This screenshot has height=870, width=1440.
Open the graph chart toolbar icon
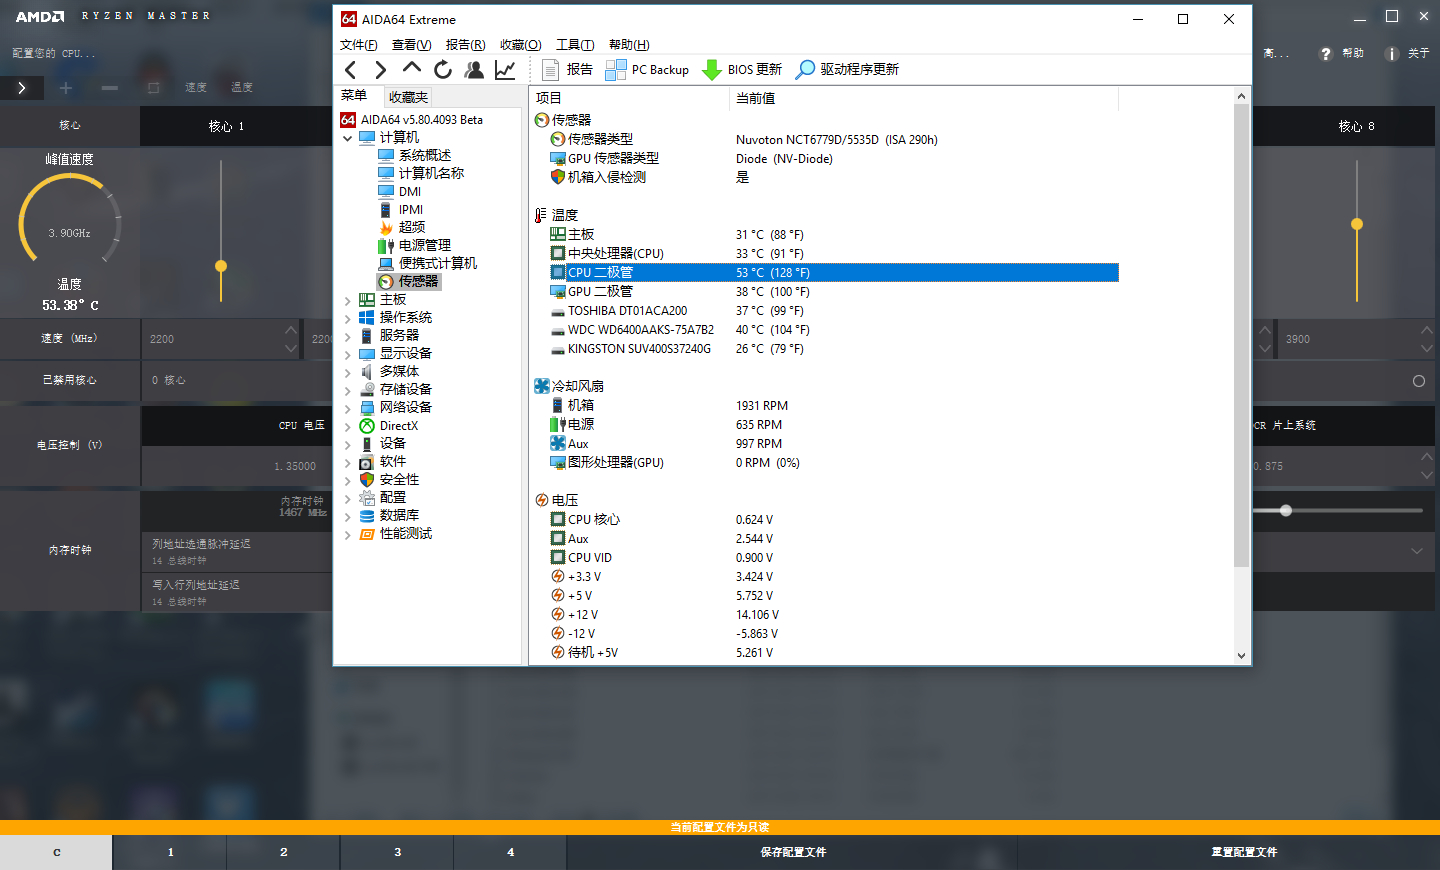tap(505, 69)
